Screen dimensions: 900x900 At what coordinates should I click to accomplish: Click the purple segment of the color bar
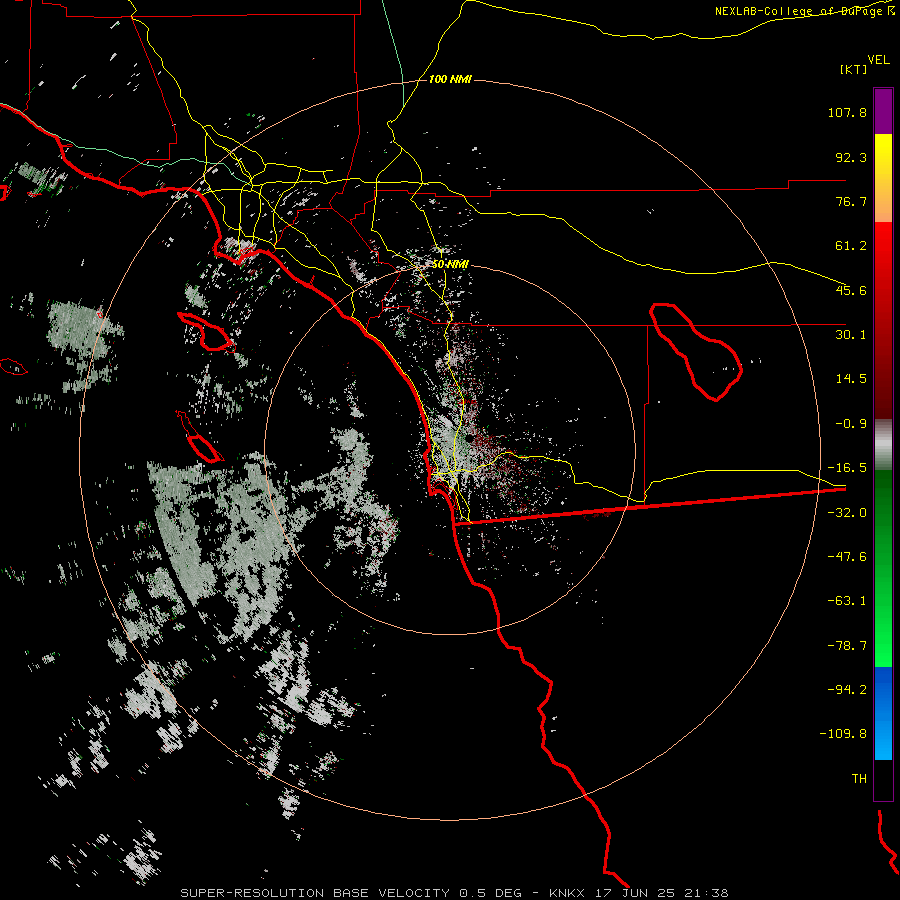[883, 111]
